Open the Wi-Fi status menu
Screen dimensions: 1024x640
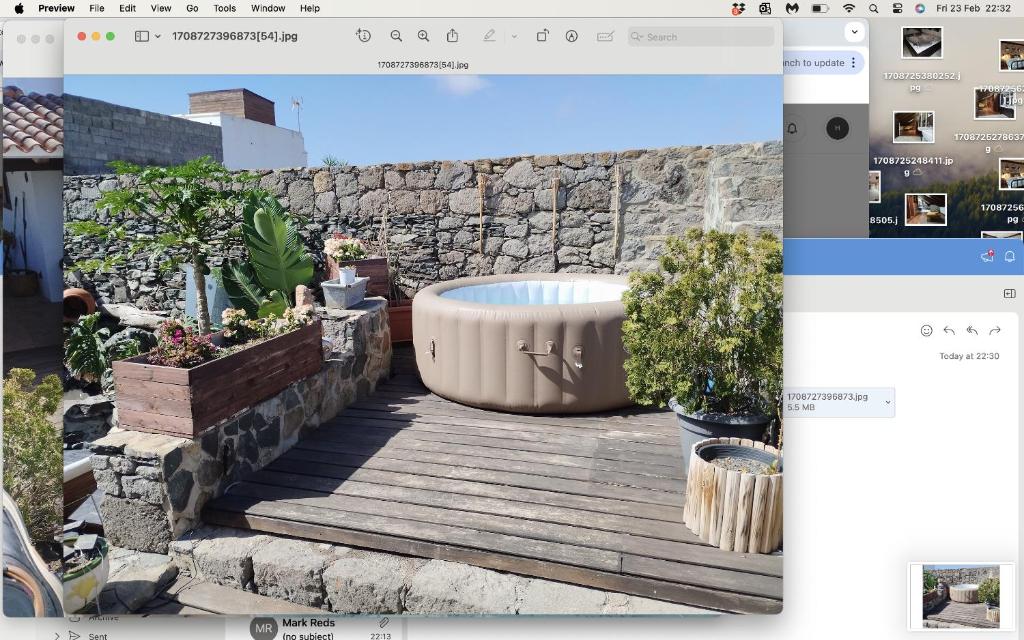(849, 8)
